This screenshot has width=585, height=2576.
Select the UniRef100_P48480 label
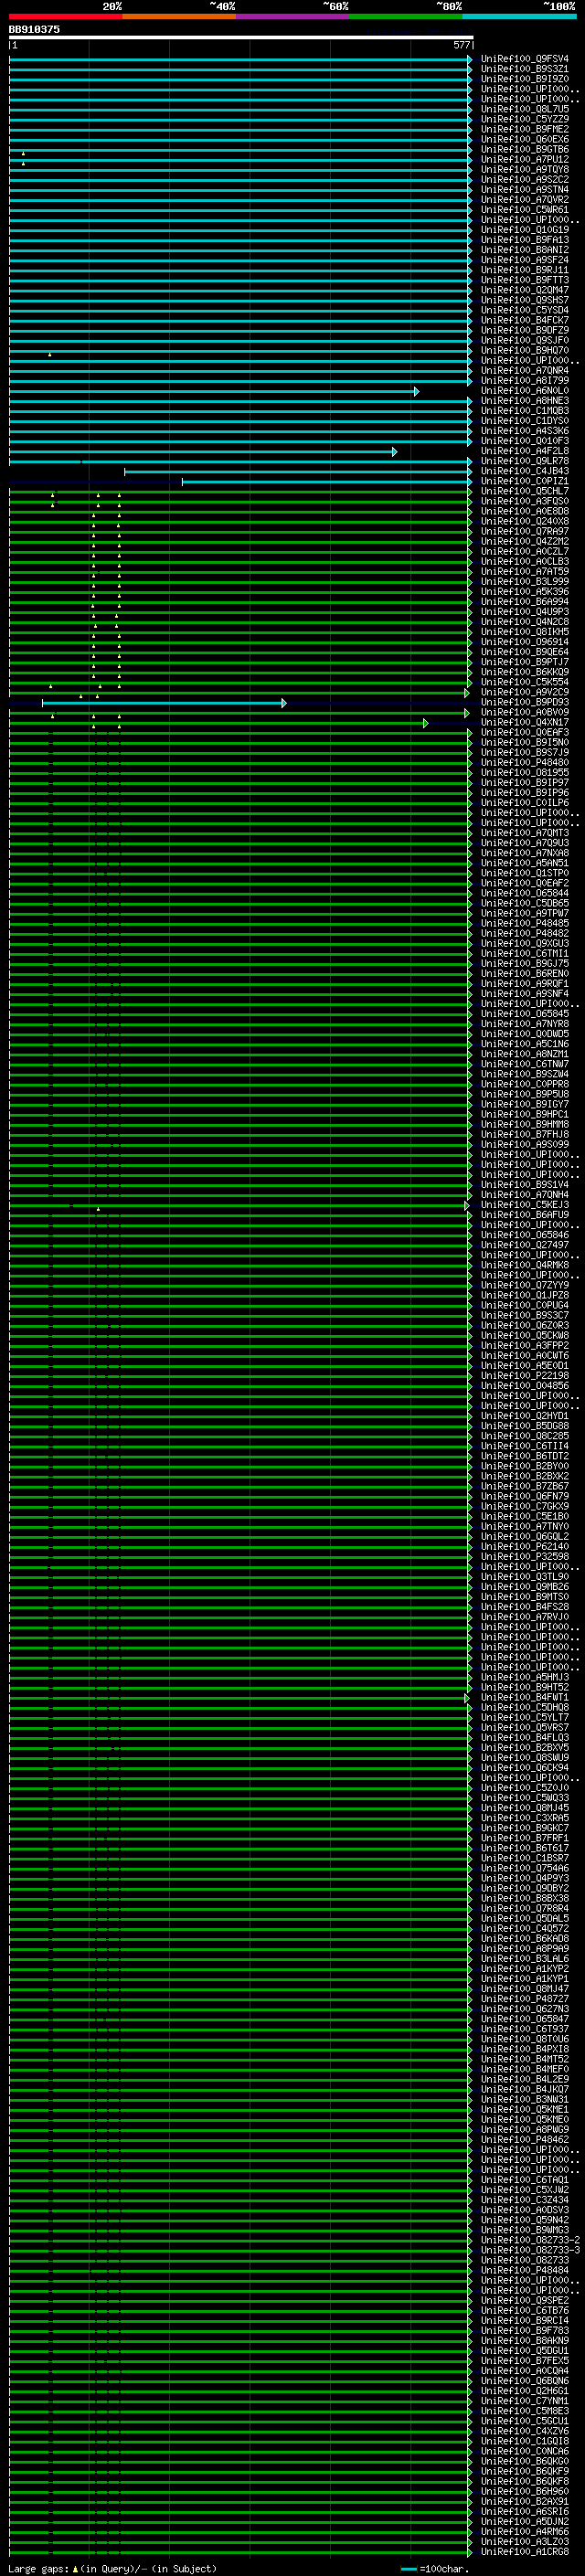[525, 762]
